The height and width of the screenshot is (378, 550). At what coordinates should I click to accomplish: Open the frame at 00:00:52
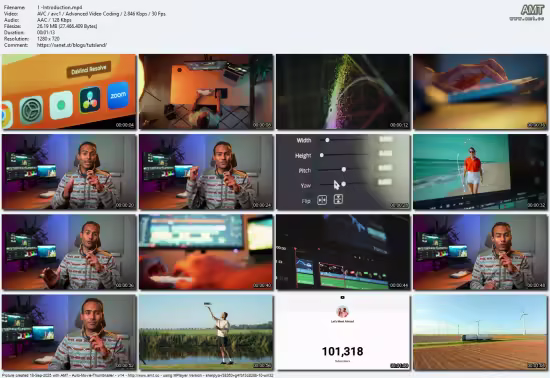click(69, 332)
